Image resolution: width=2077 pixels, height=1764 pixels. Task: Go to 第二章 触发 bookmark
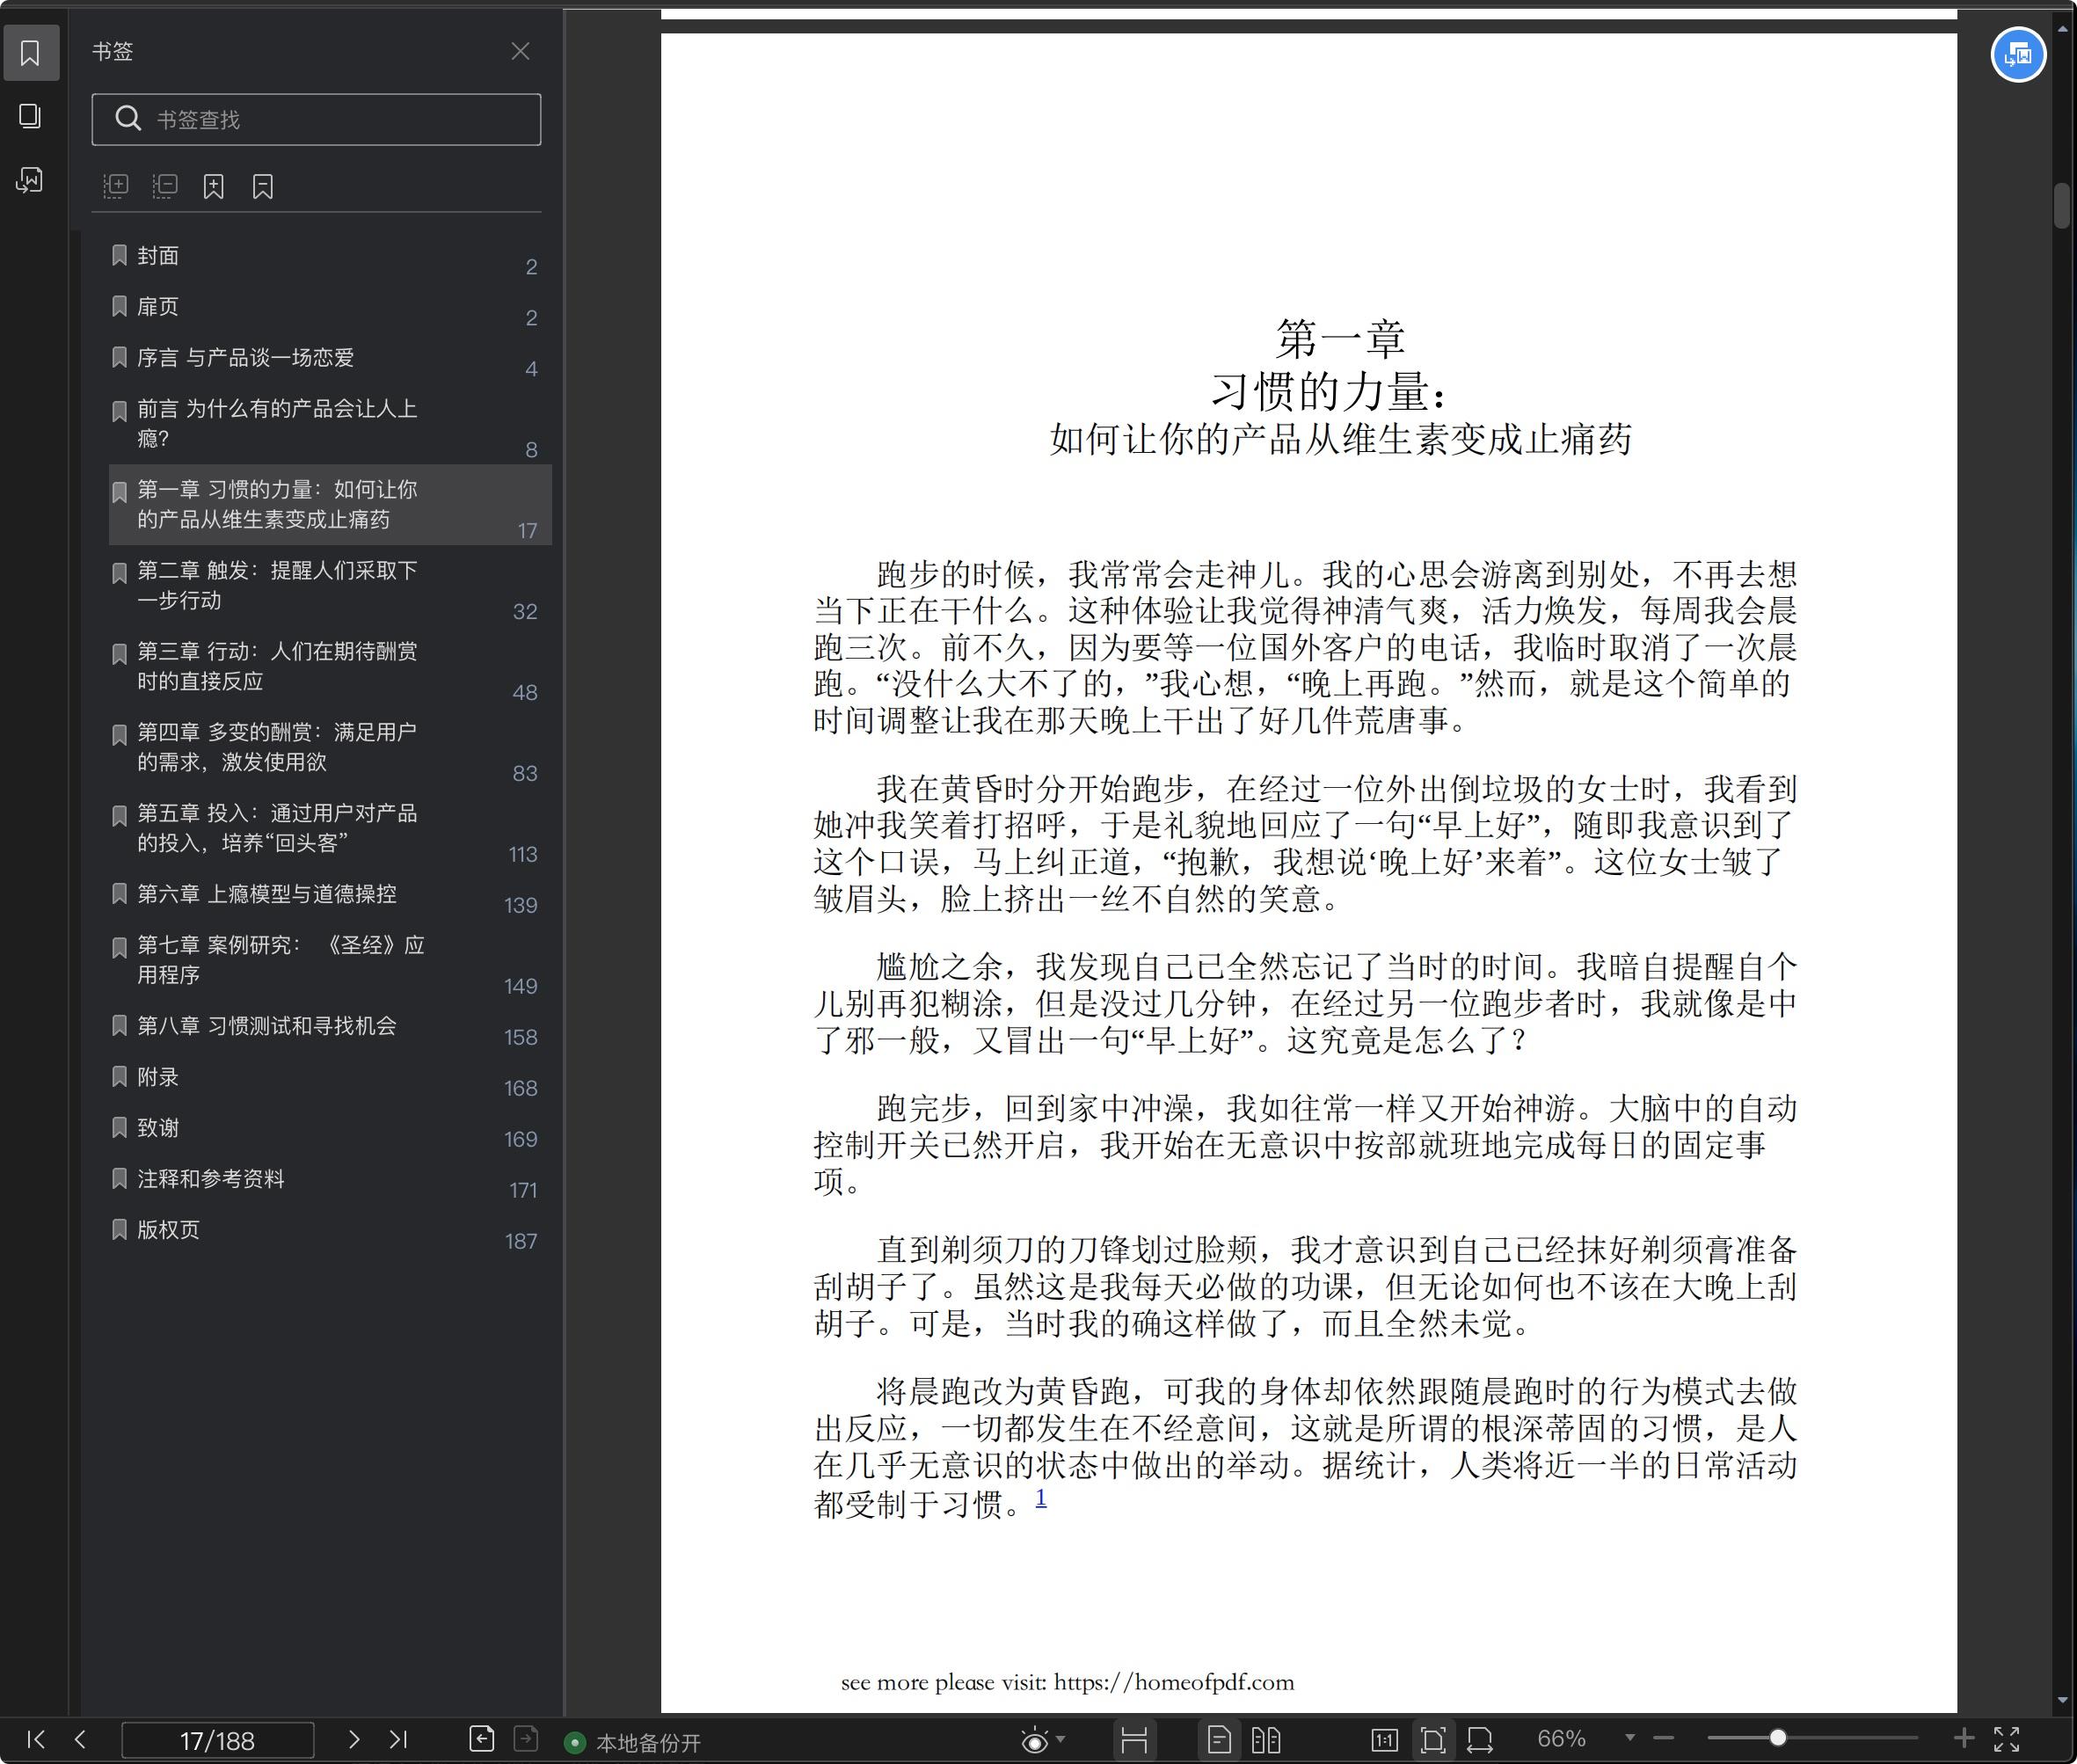pyautogui.click(x=330, y=585)
